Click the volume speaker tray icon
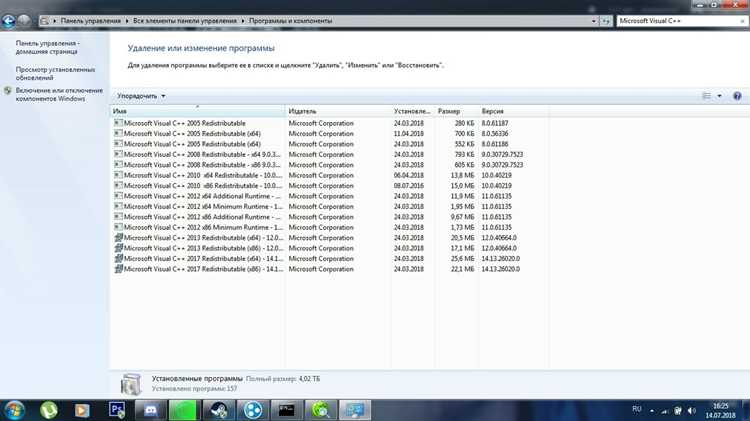750x421 pixels. [x=691, y=410]
